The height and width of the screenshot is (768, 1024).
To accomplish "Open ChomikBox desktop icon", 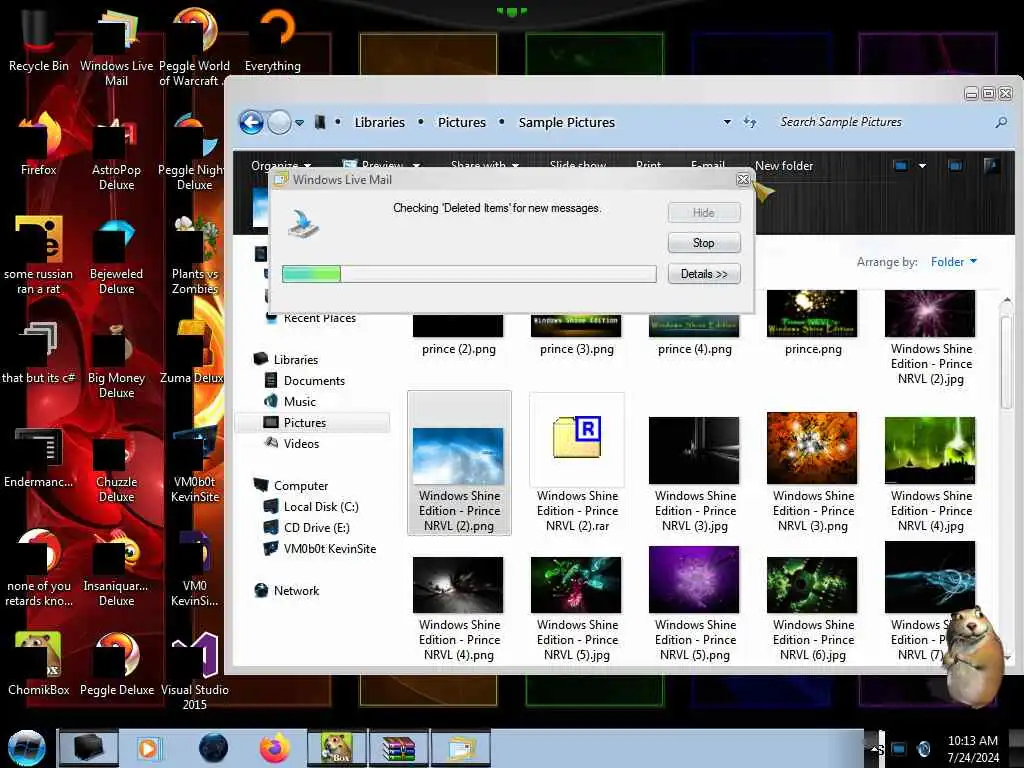I will (x=38, y=665).
